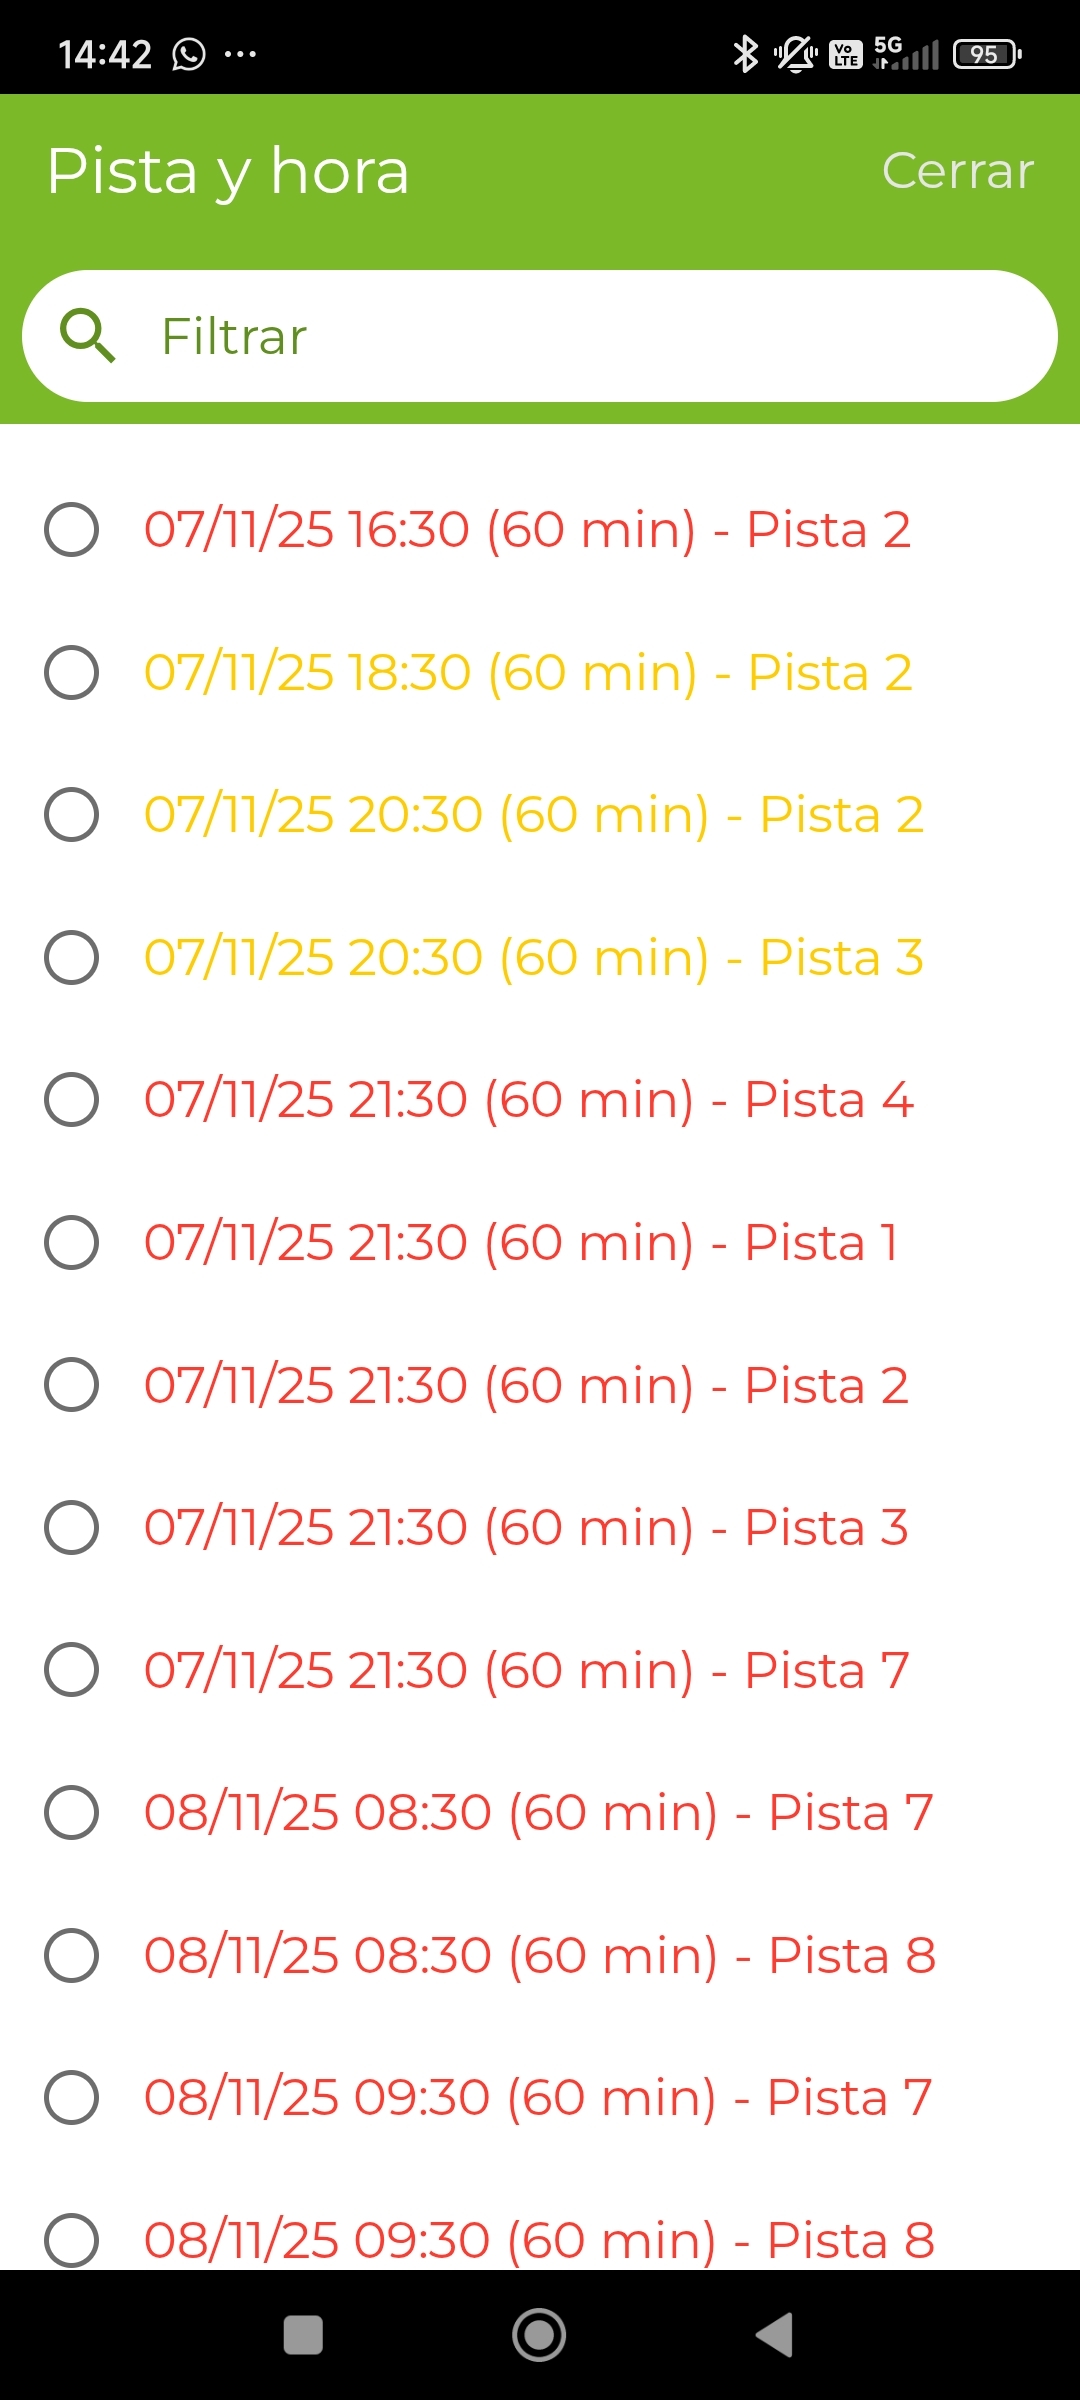This screenshot has width=1080, height=2400.
Task: Pick the 21:30 Pista 4 radio option
Action: 72,1100
